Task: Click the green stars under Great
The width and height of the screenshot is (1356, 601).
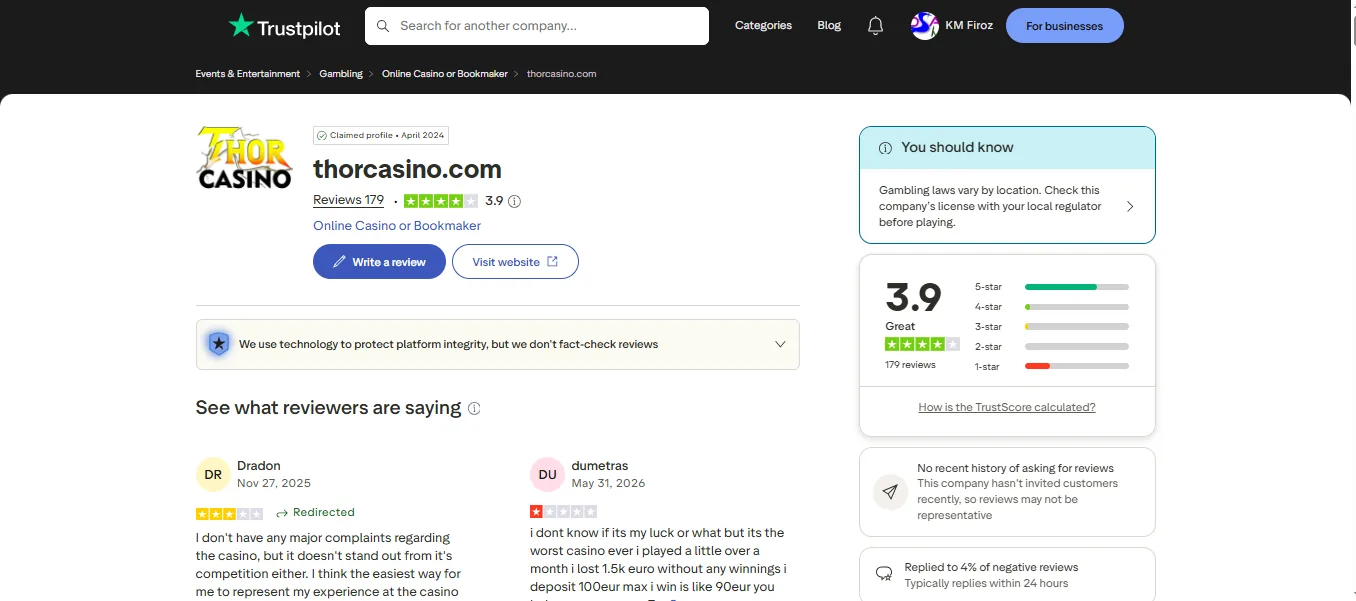Action: tap(922, 344)
